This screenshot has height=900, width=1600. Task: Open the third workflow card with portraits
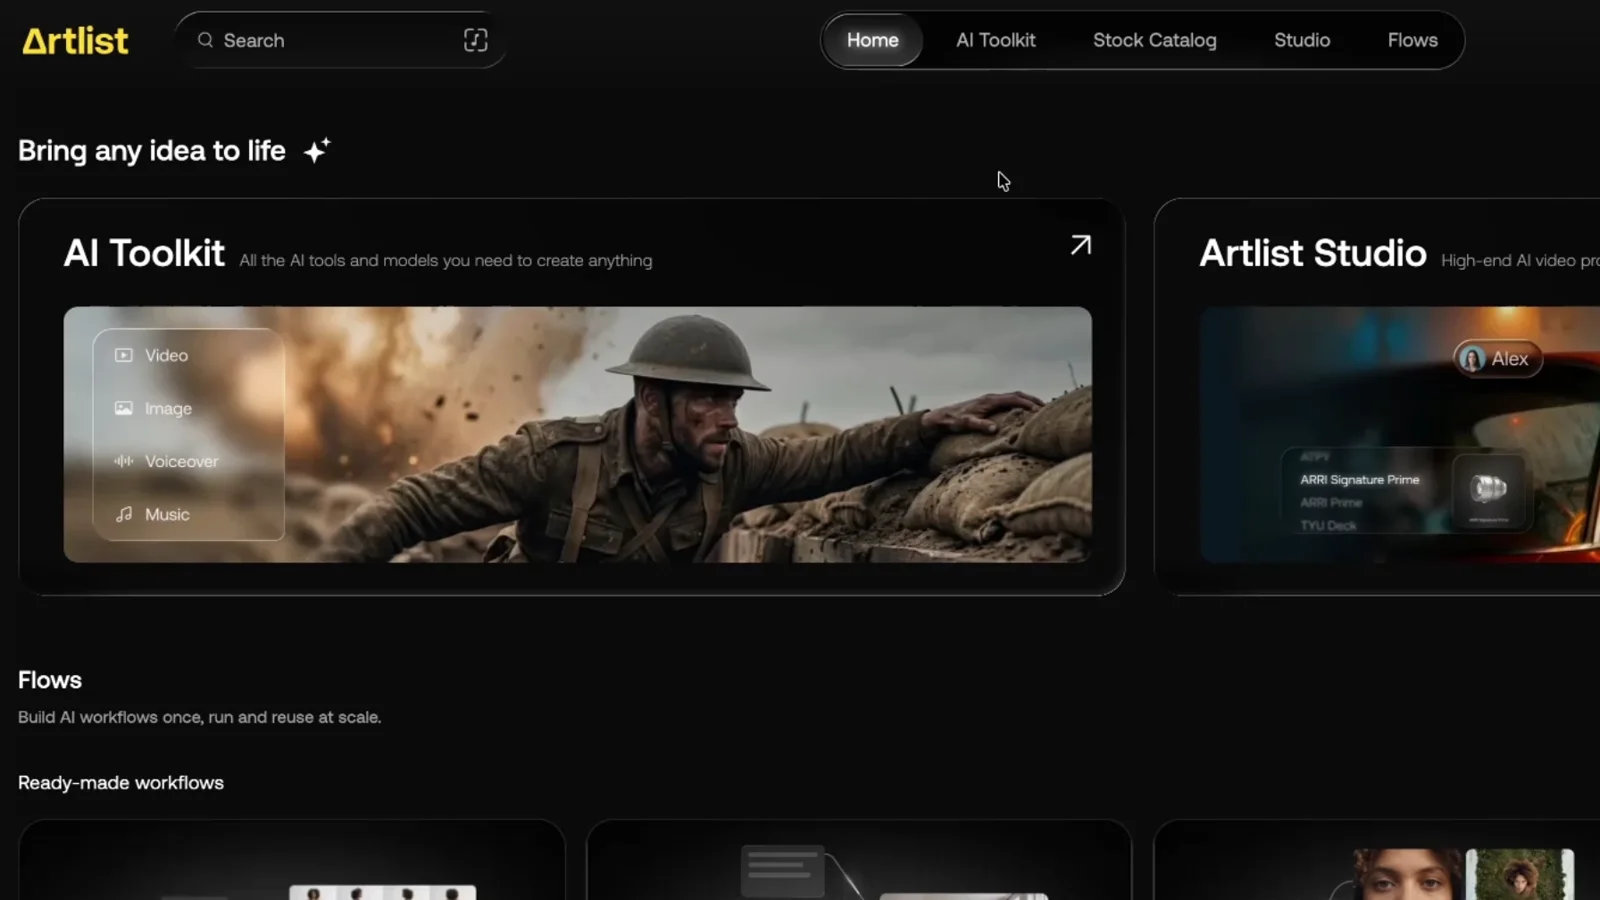click(1377, 860)
